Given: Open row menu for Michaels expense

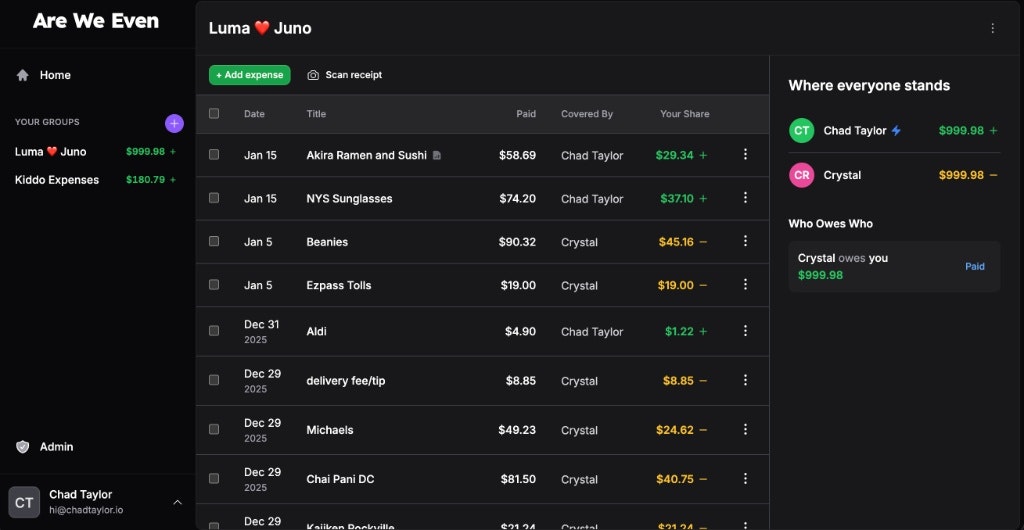Looking at the screenshot, I should [745, 429].
